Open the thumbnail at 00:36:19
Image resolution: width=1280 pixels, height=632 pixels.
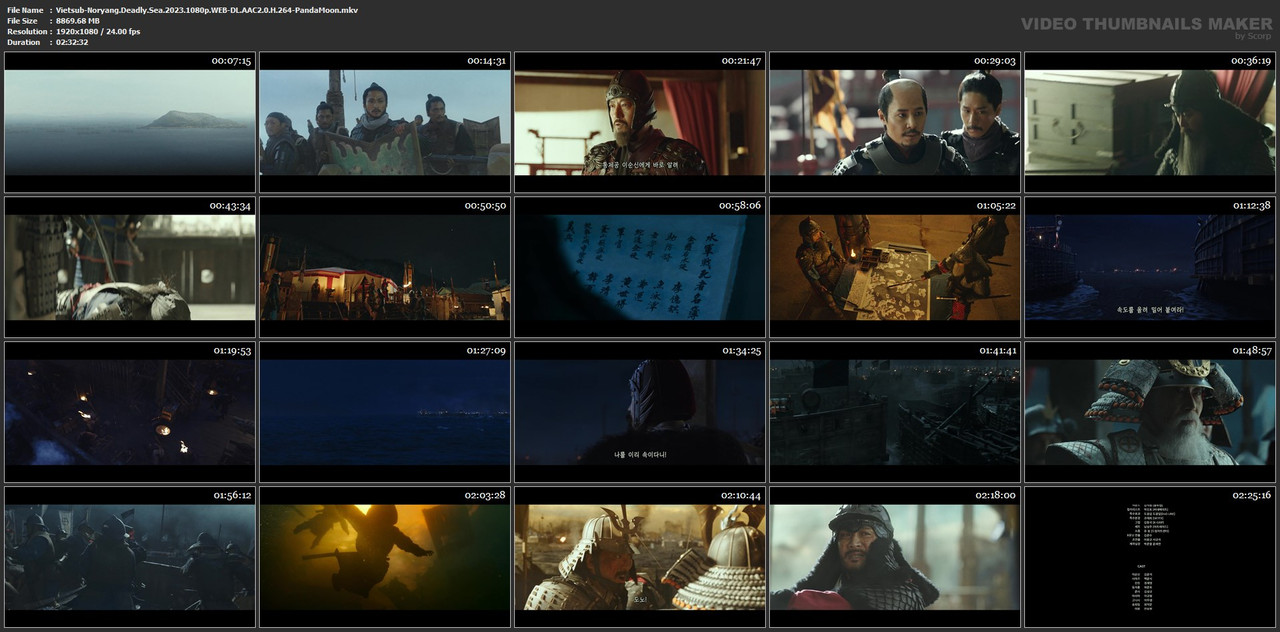[x=1150, y=122]
